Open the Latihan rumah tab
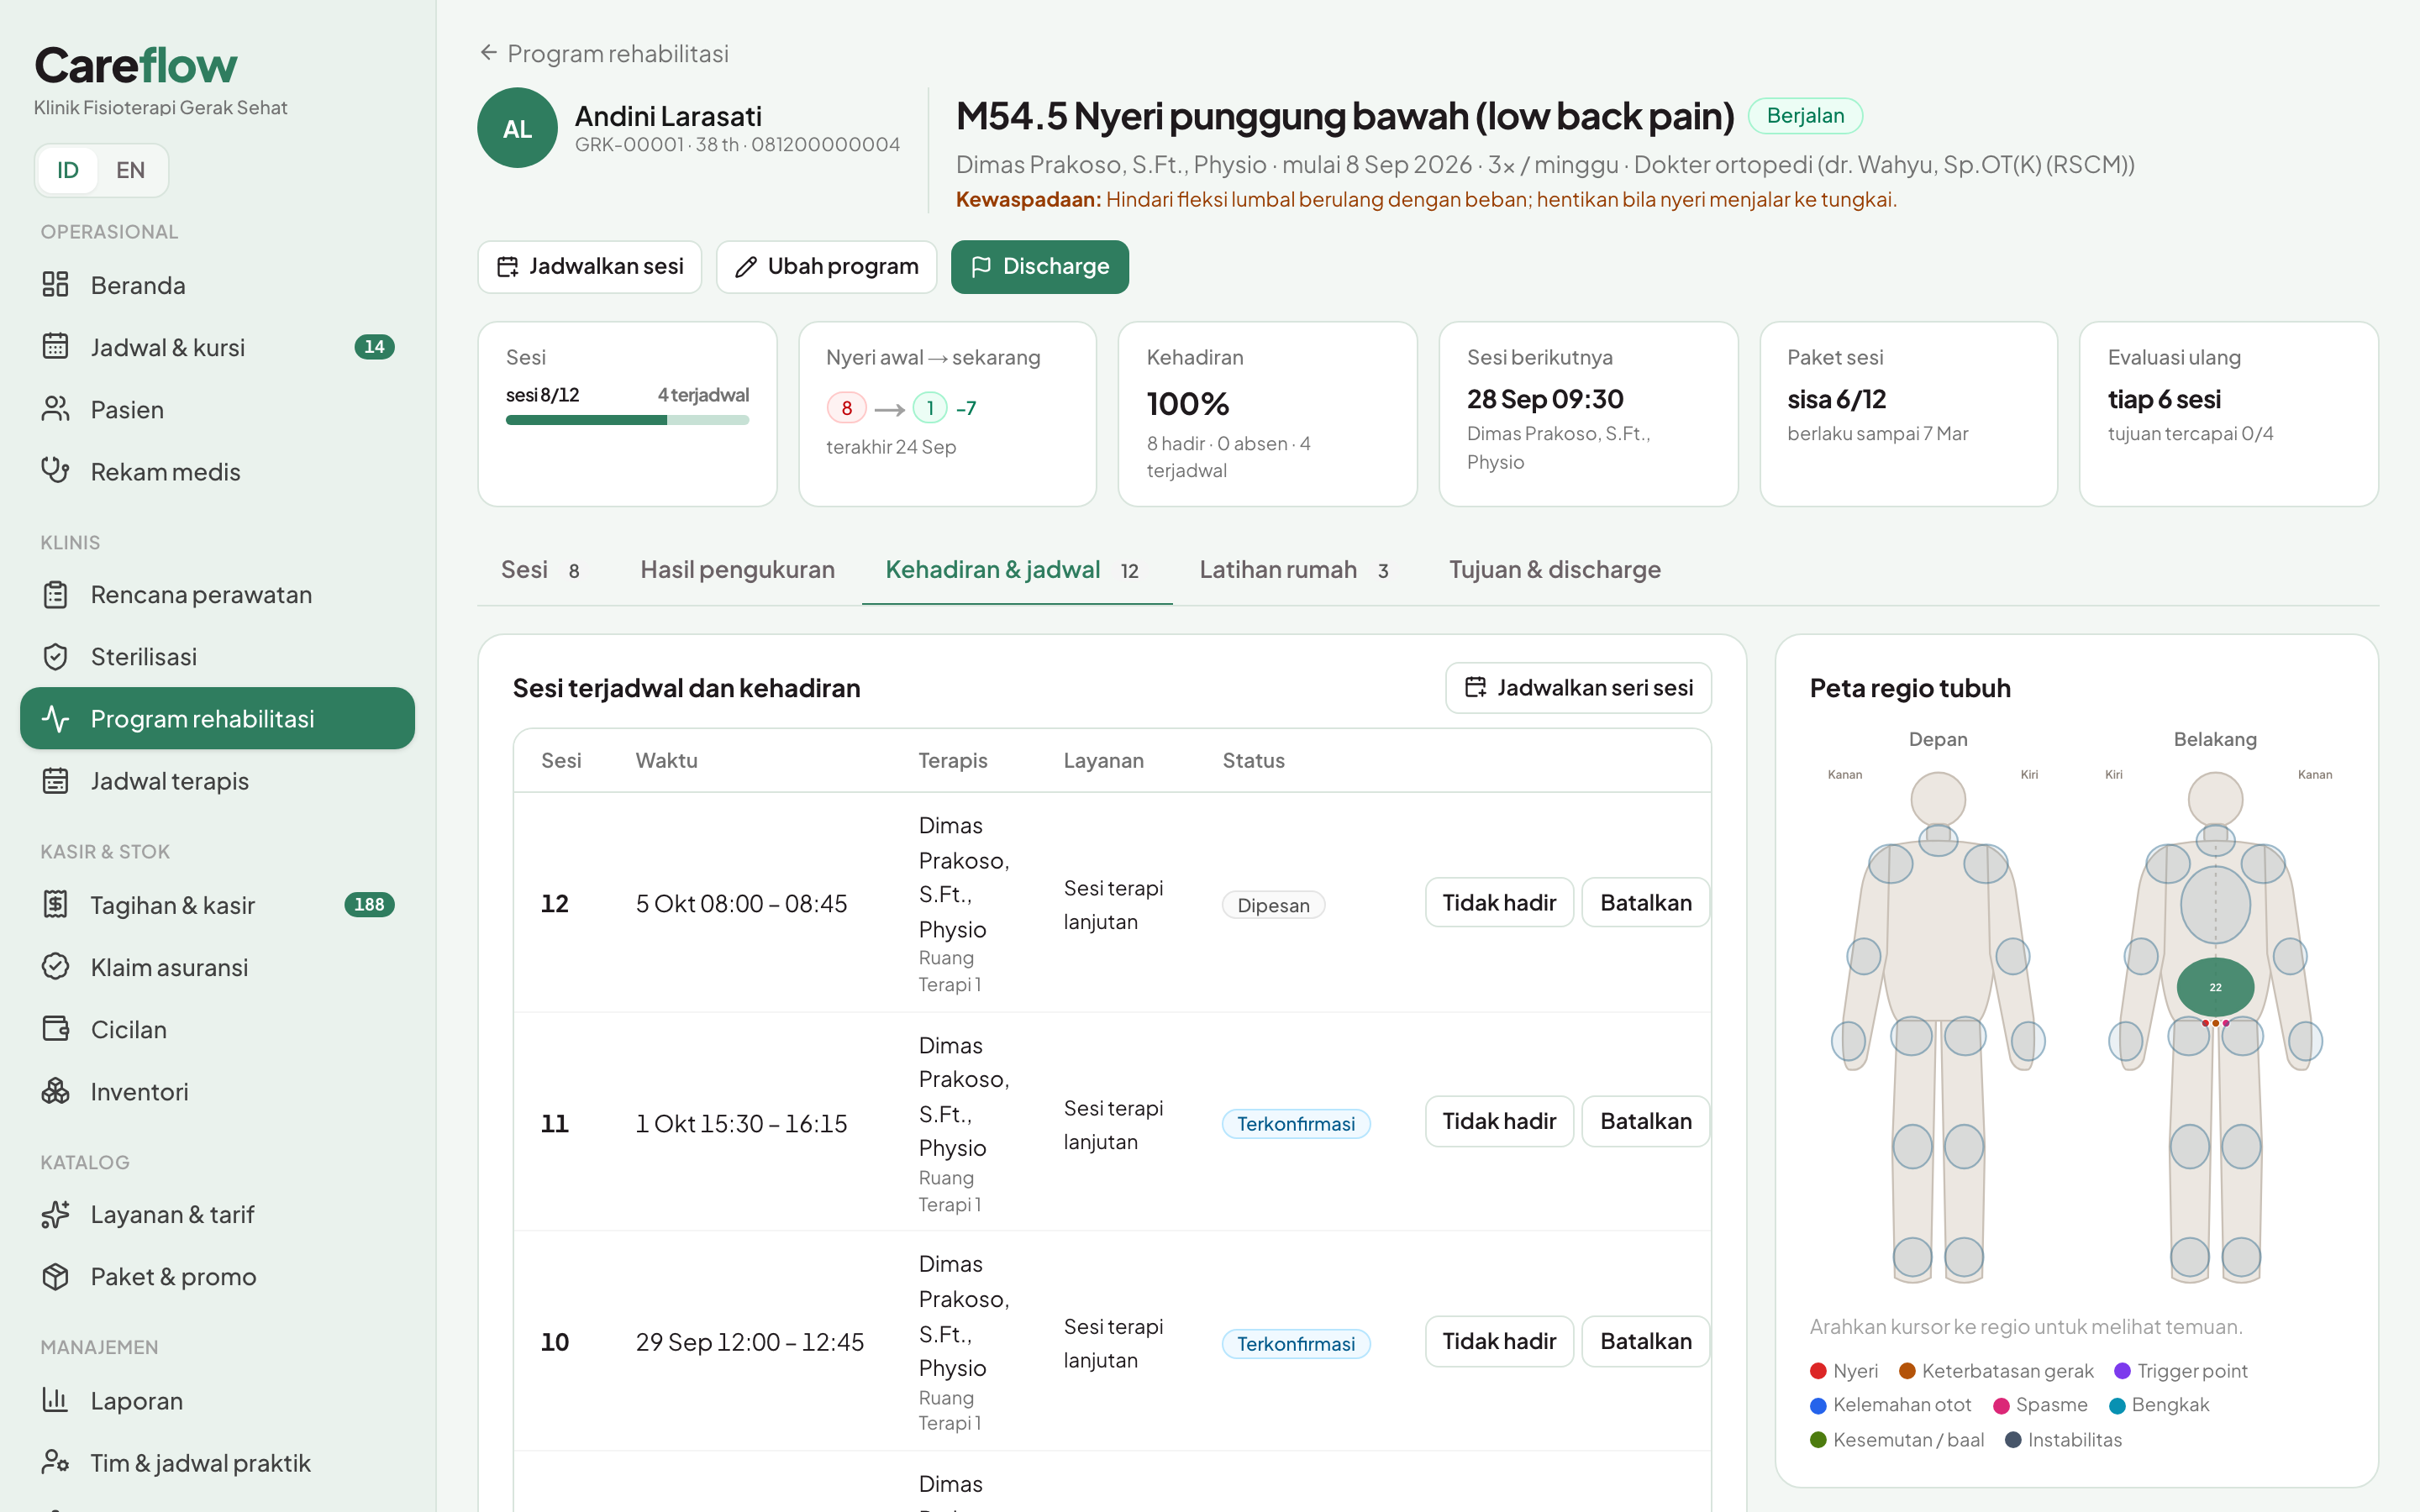 (x=1294, y=570)
